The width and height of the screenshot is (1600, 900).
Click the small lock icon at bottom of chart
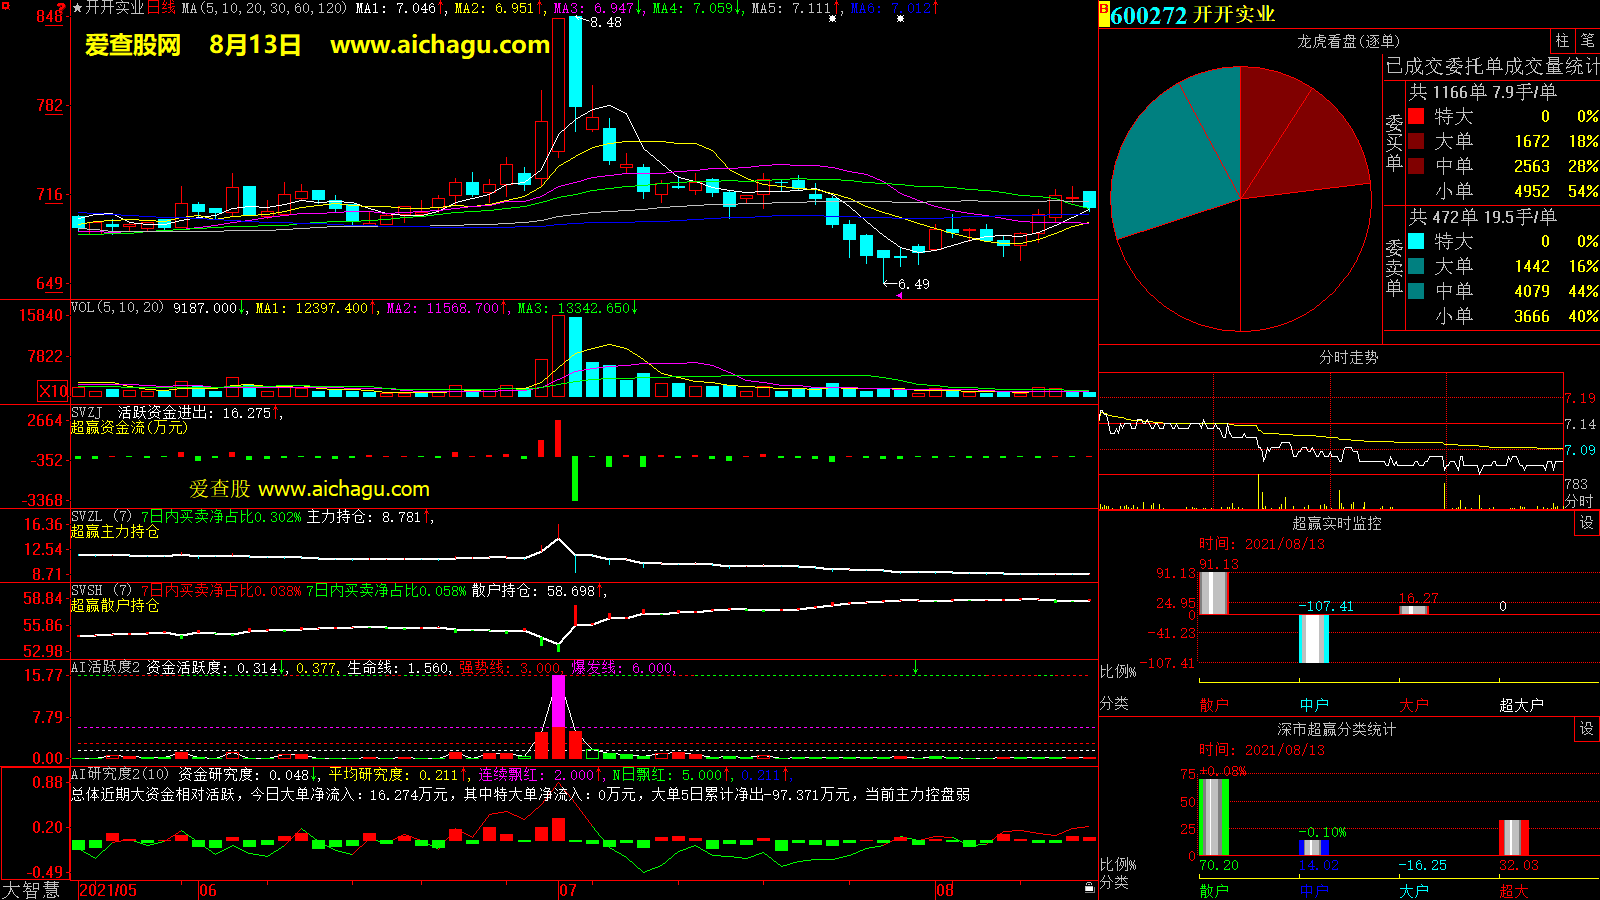[1089, 887]
